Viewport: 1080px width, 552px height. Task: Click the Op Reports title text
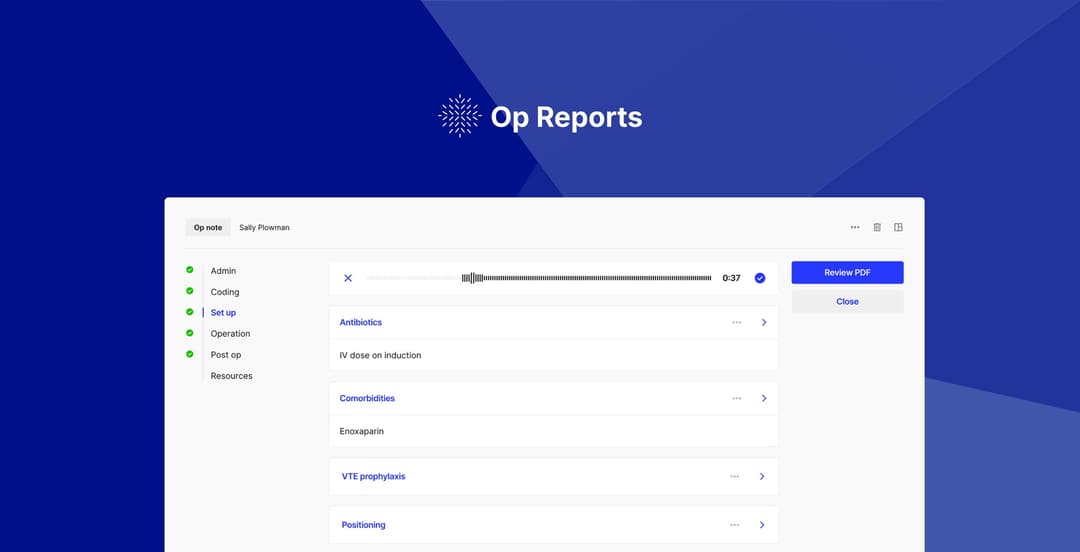click(x=566, y=117)
